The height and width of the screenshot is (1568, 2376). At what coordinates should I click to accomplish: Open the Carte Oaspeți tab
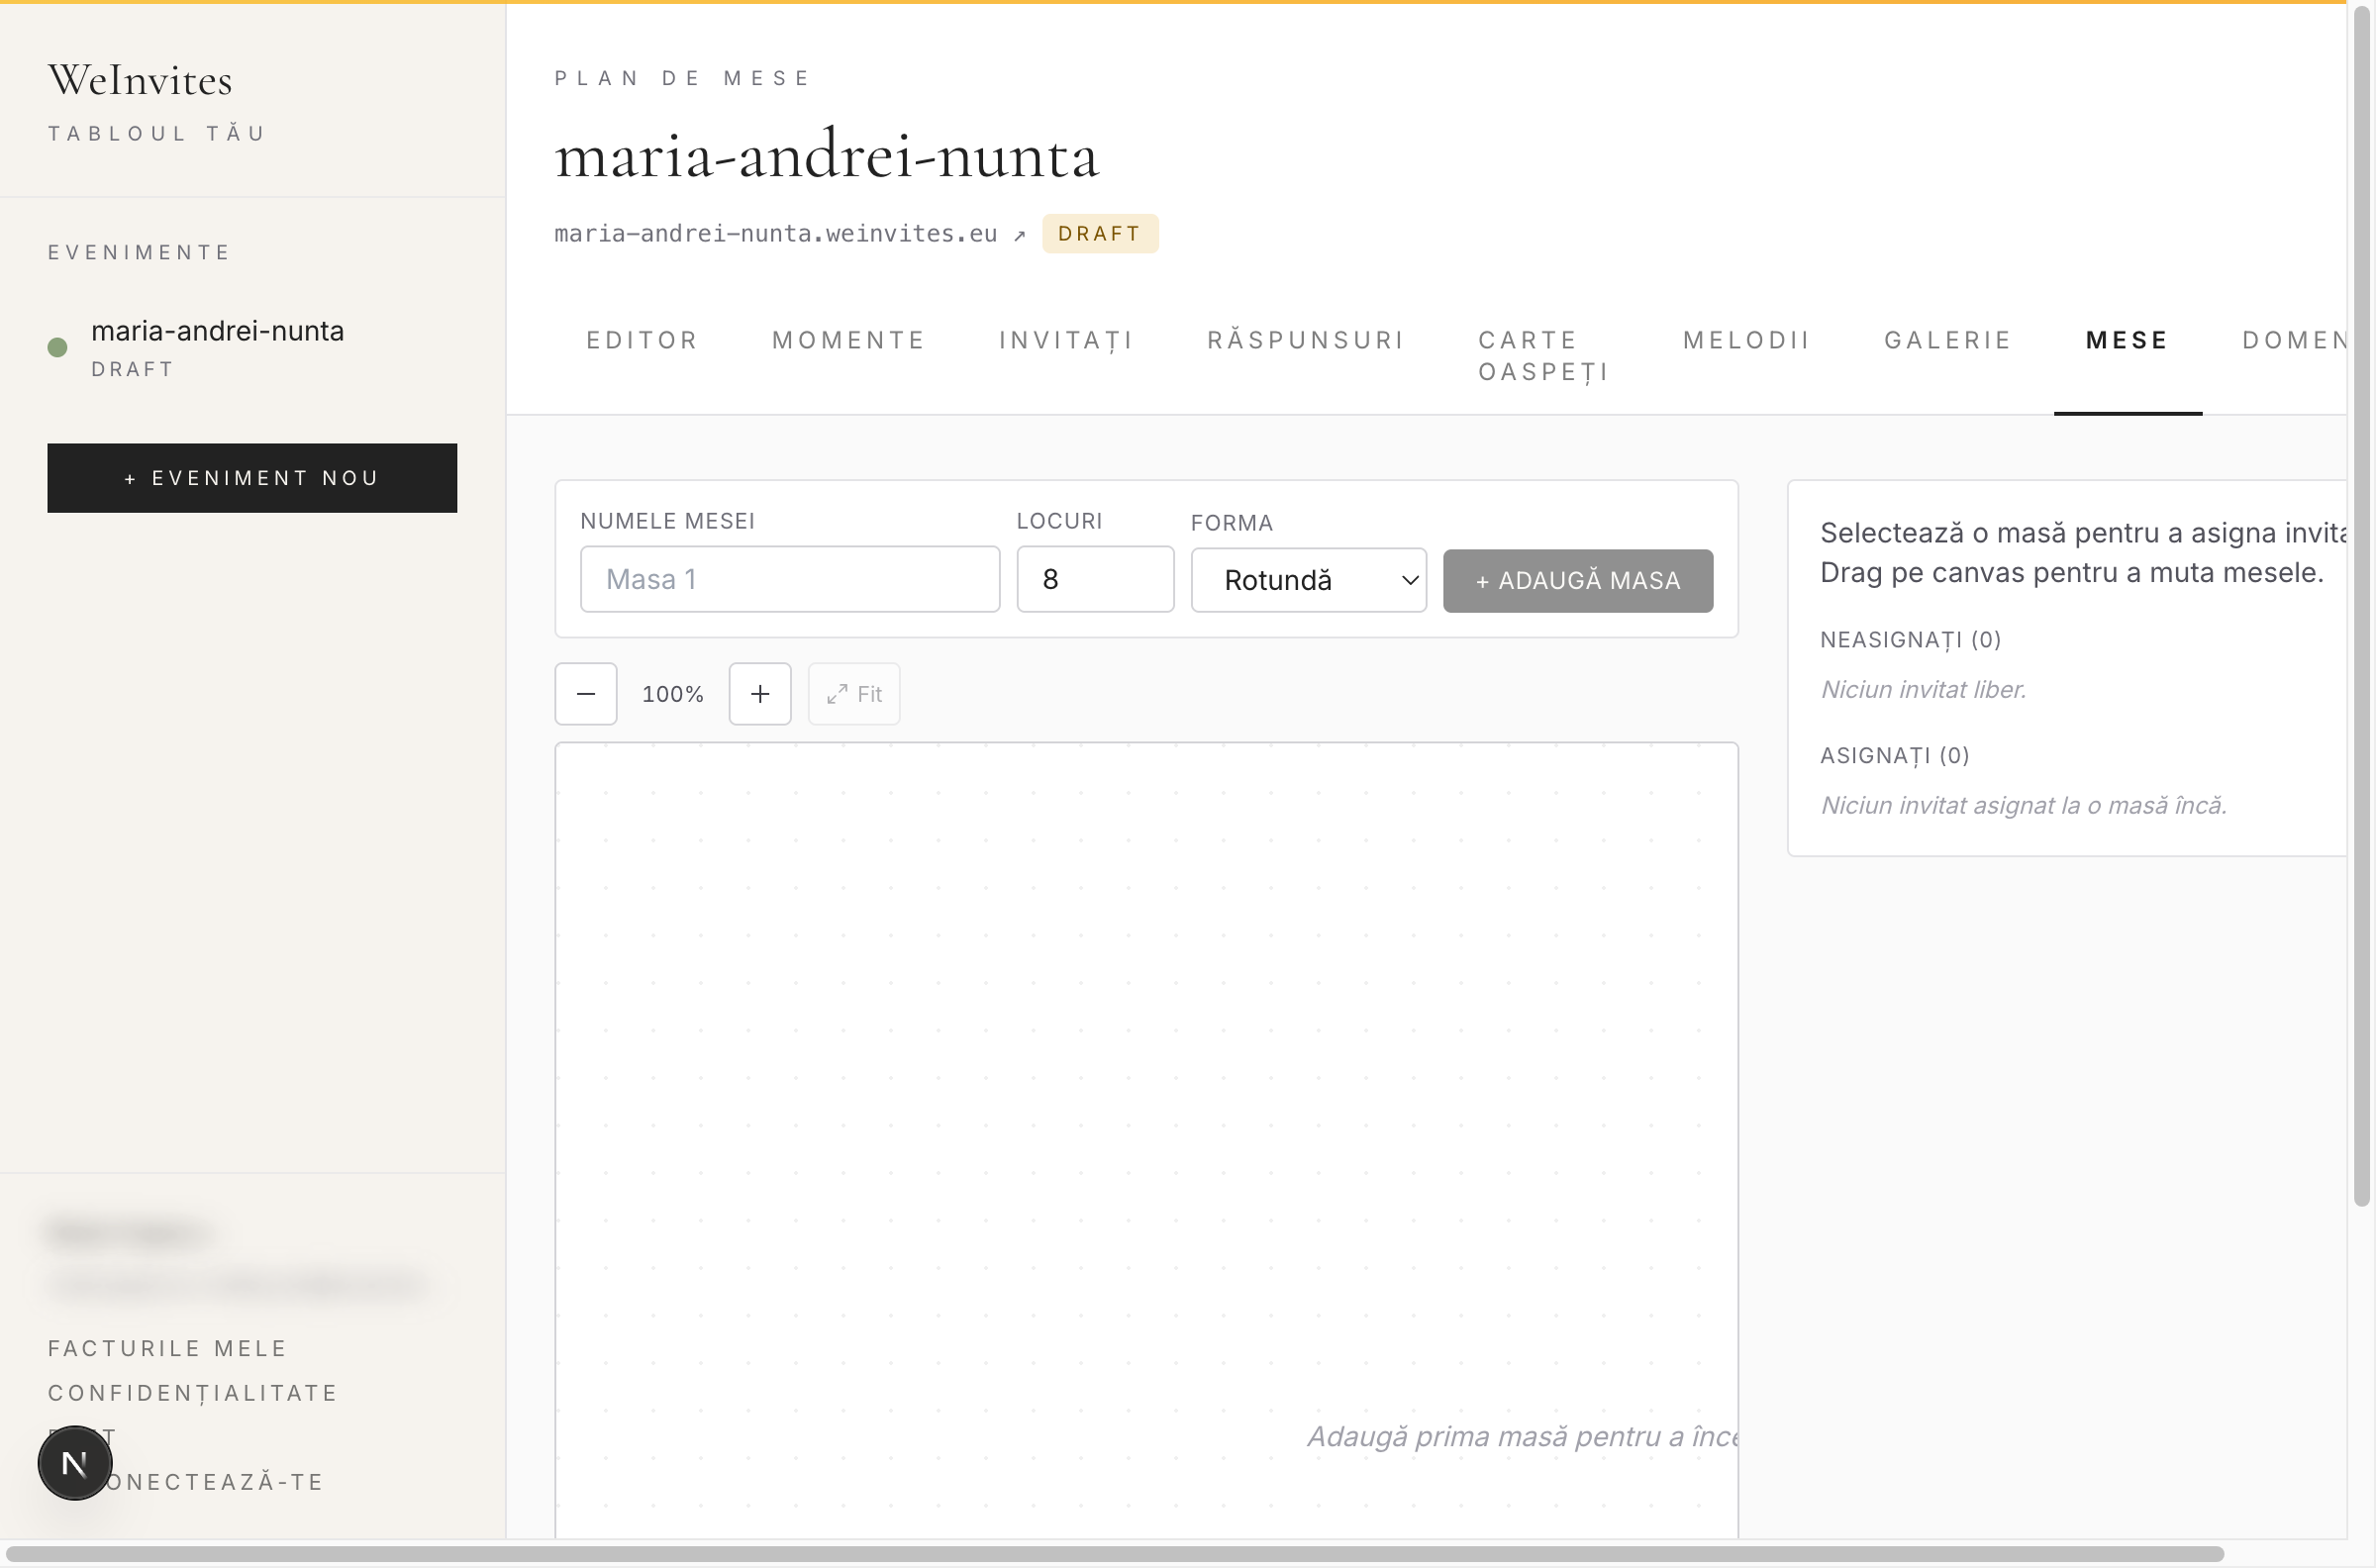point(1544,356)
